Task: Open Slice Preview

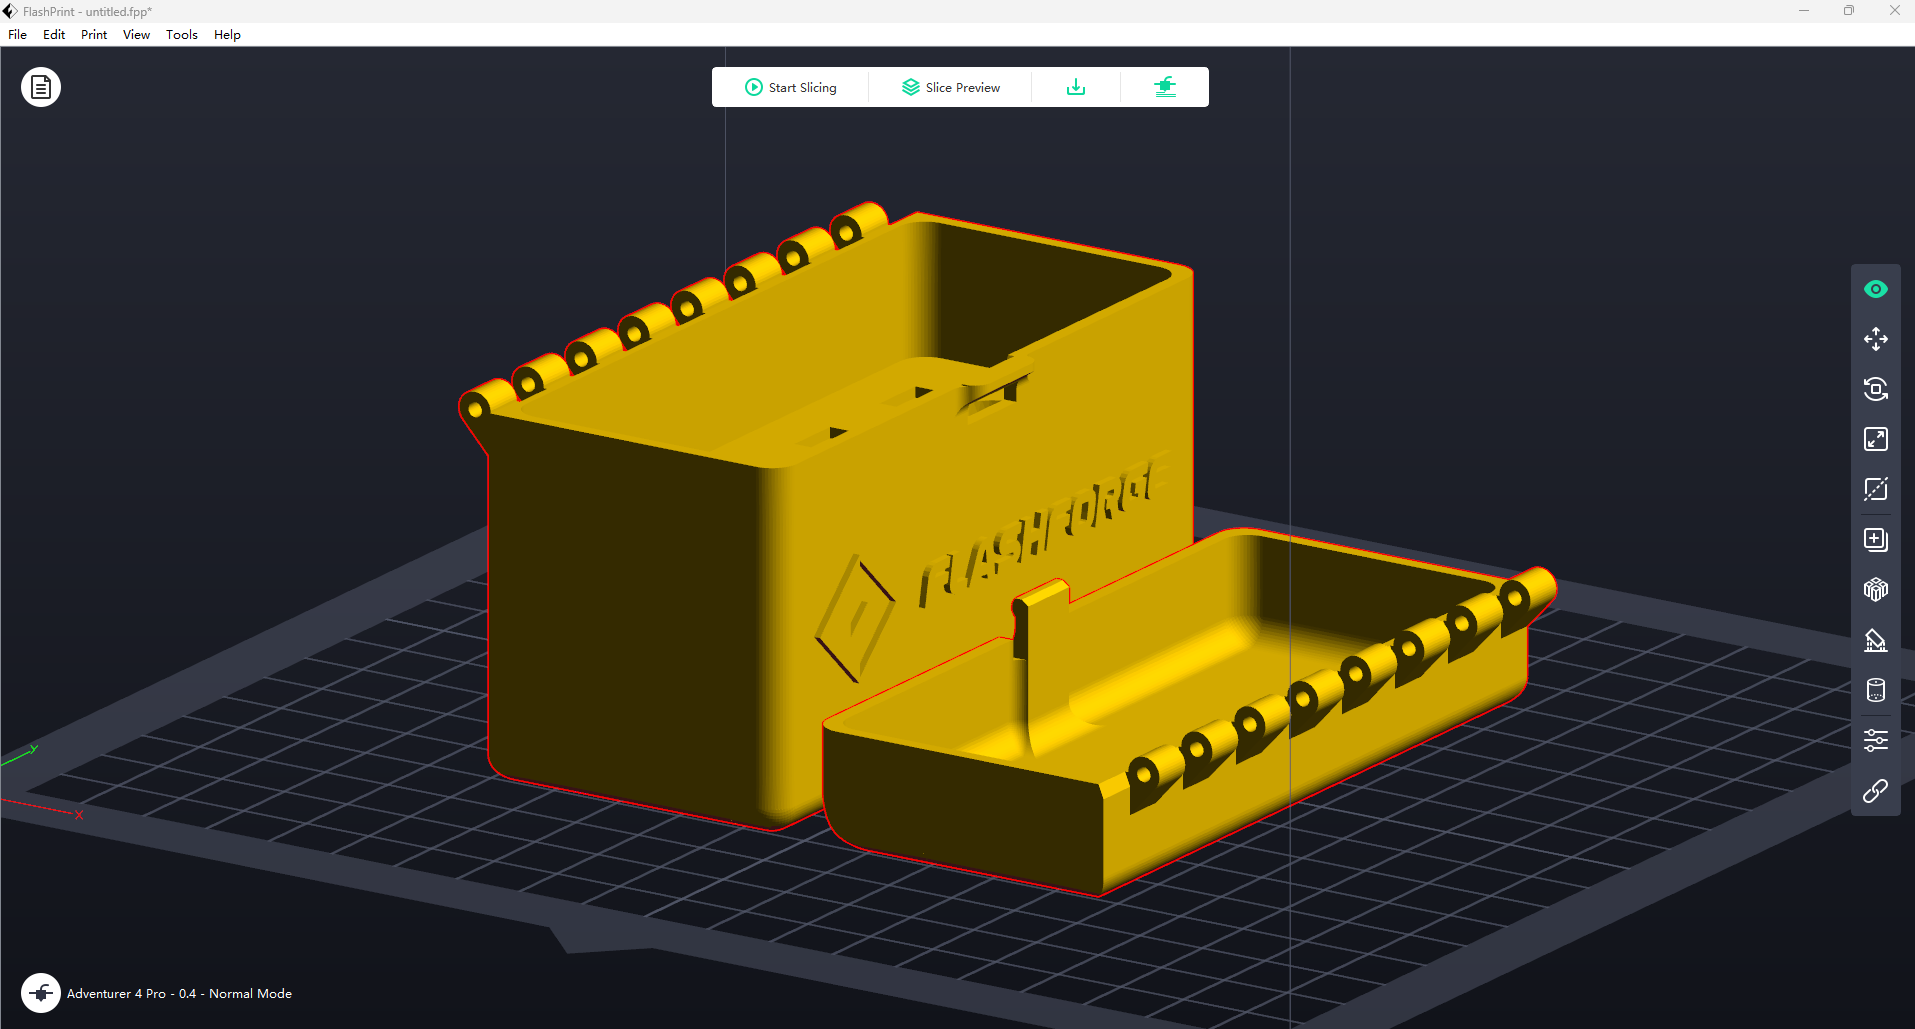Action: click(950, 87)
